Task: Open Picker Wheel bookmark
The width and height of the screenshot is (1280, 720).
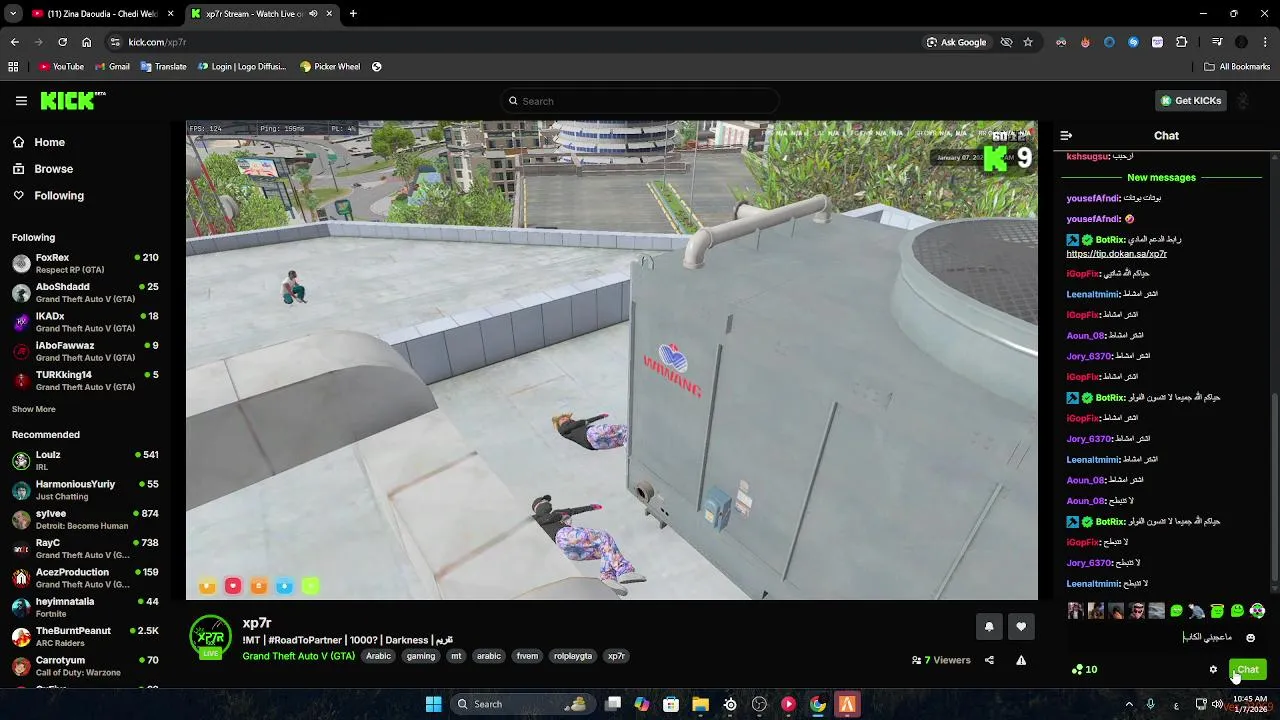Action: (x=330, y=67)
